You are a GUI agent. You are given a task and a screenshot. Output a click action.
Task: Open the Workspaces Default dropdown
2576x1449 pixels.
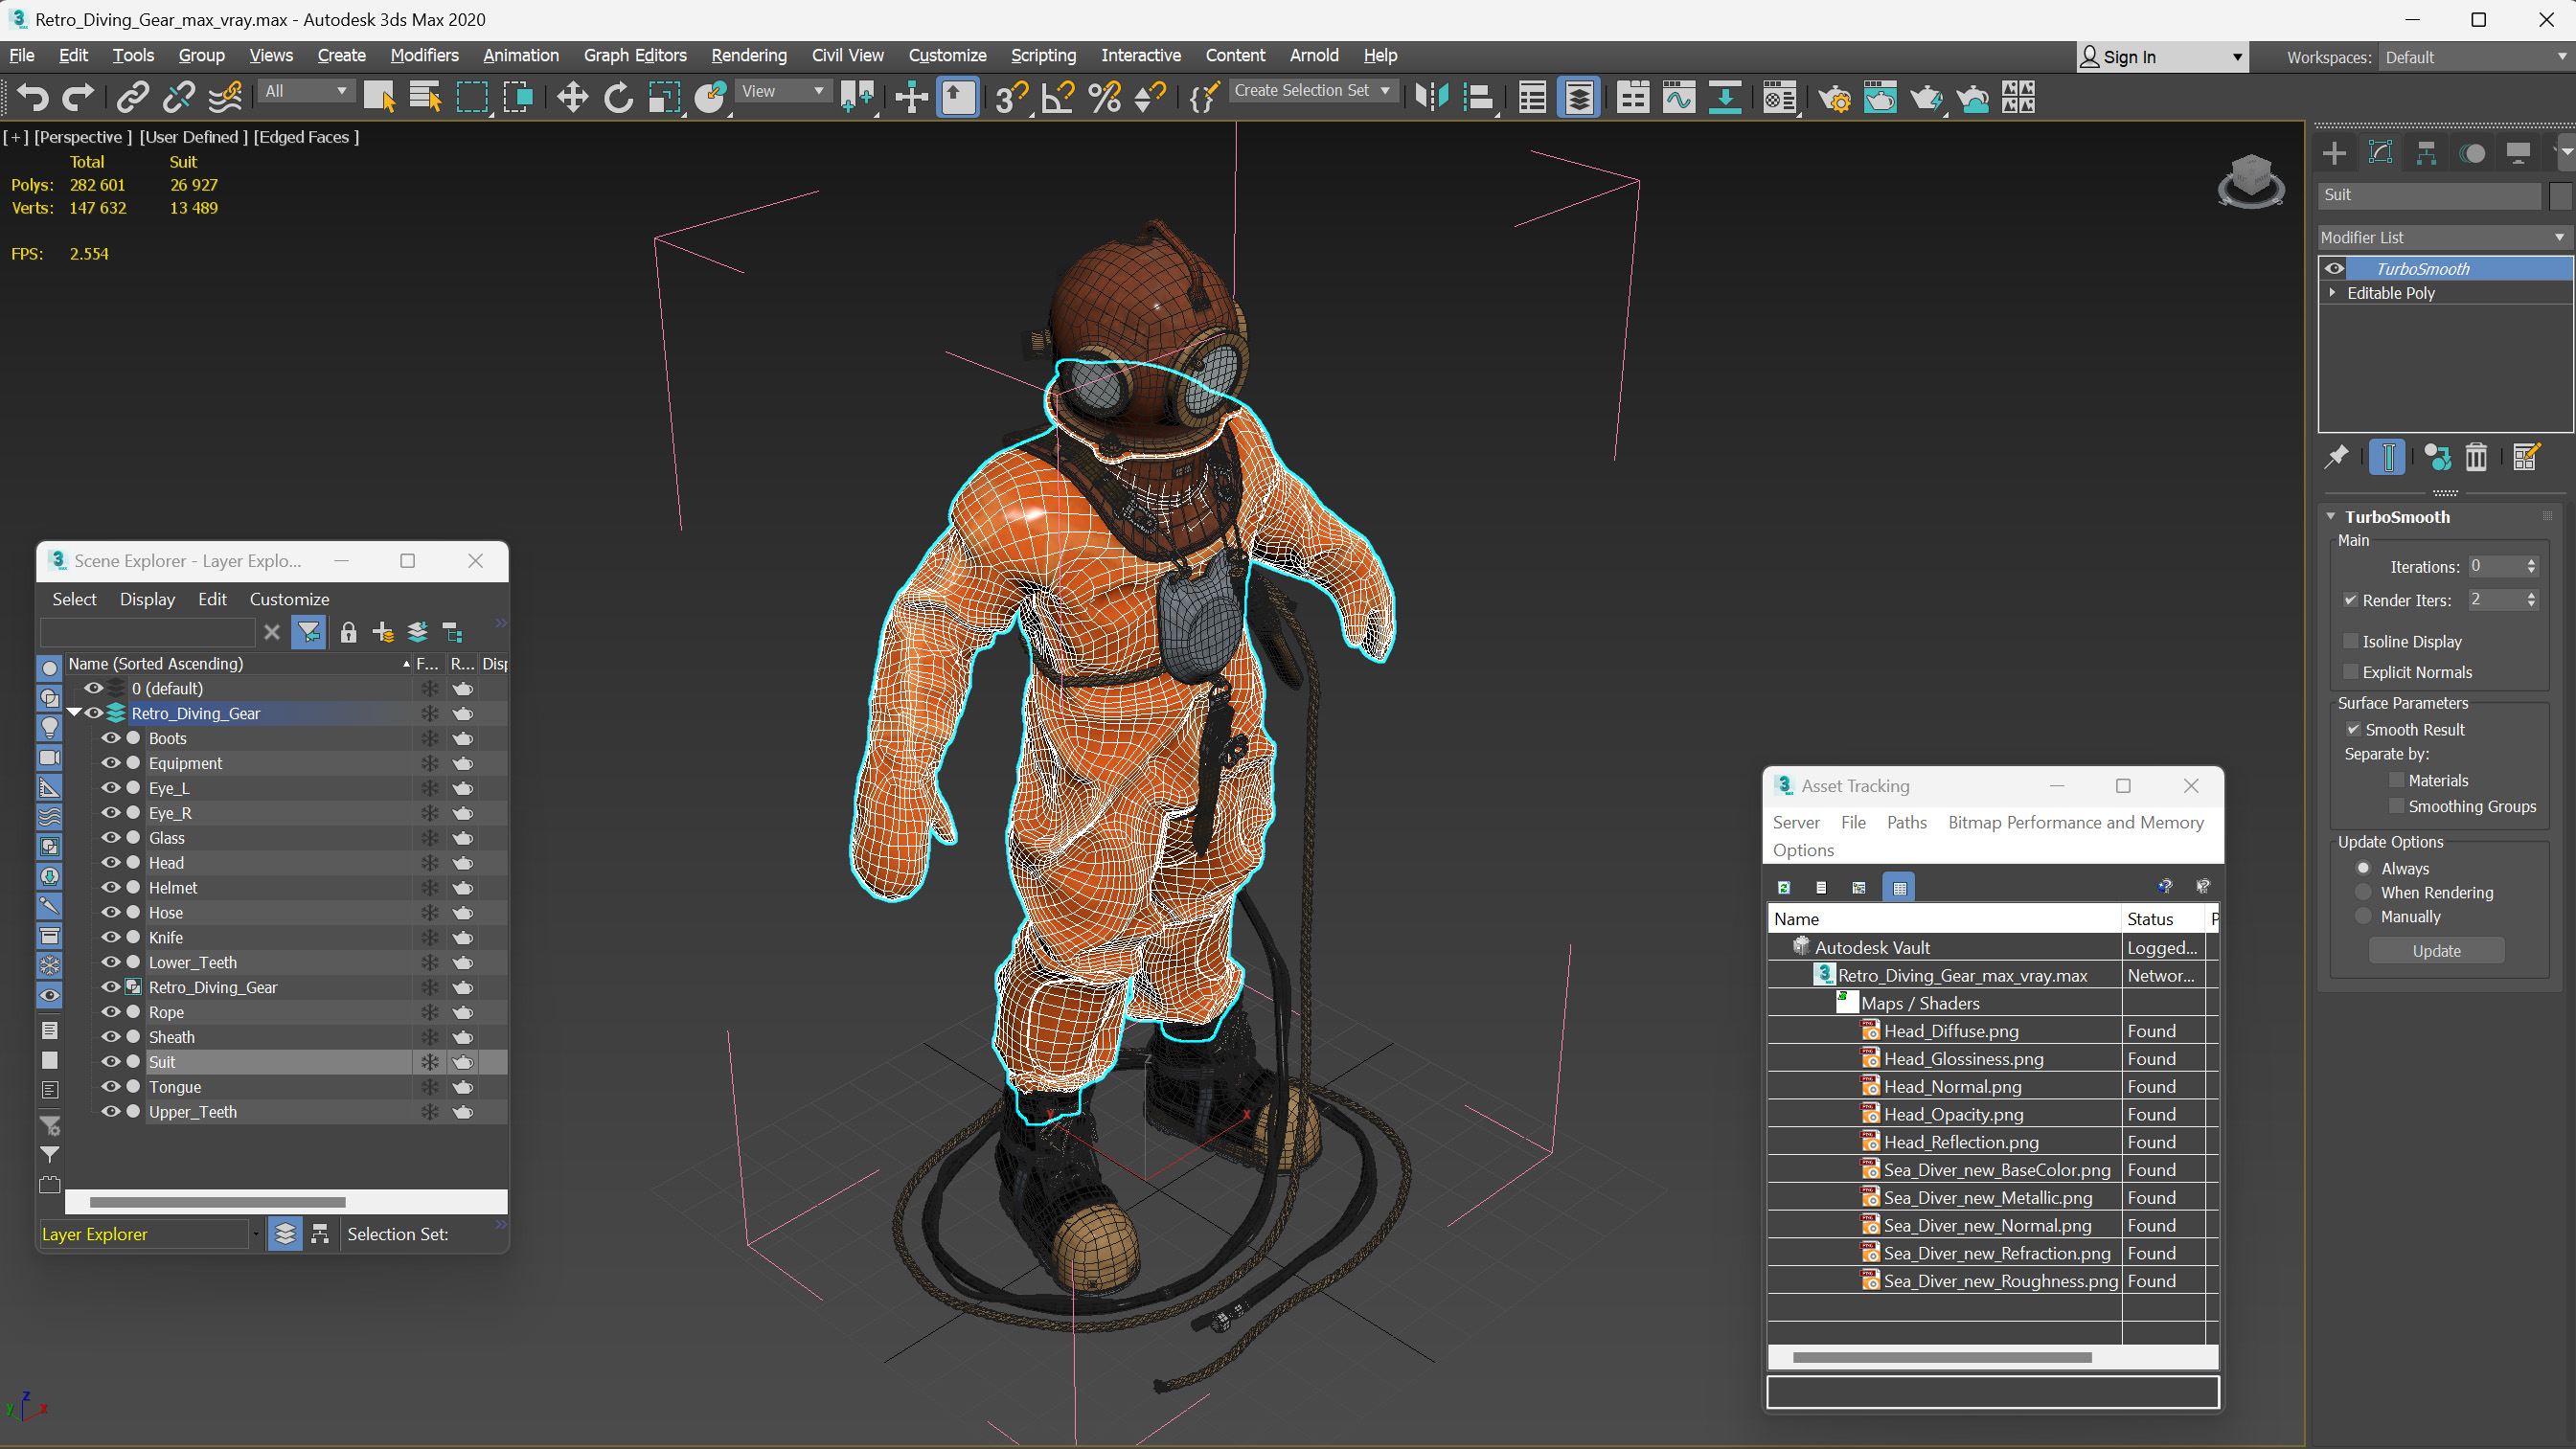[2474, 57]
